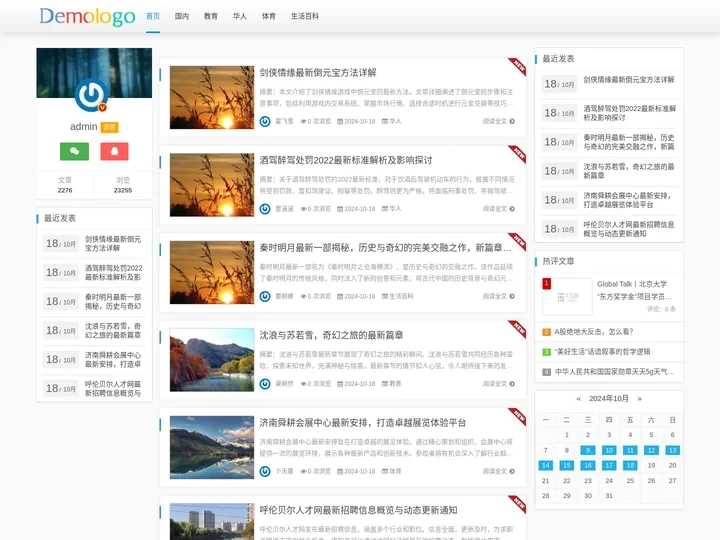Viewport: 720px width, 540px height.
Task: Open hot article A股绝地大反击，怎么看?
Action: [594, 331]
